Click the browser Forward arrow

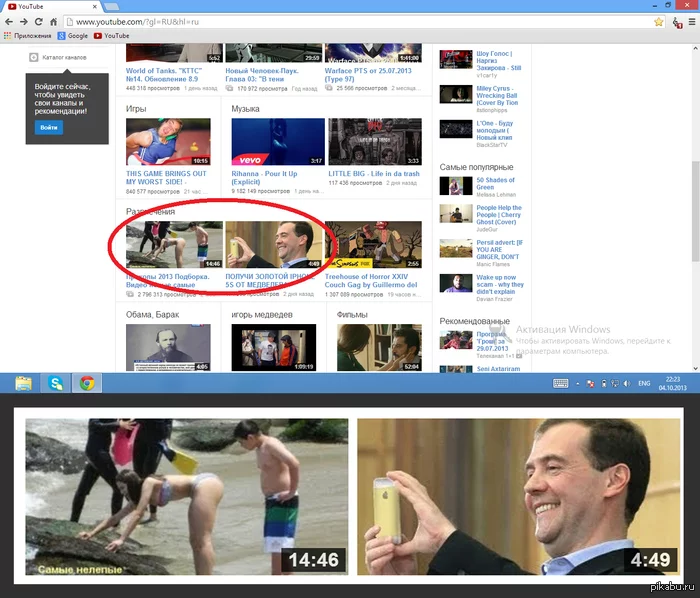coord(24,21)
